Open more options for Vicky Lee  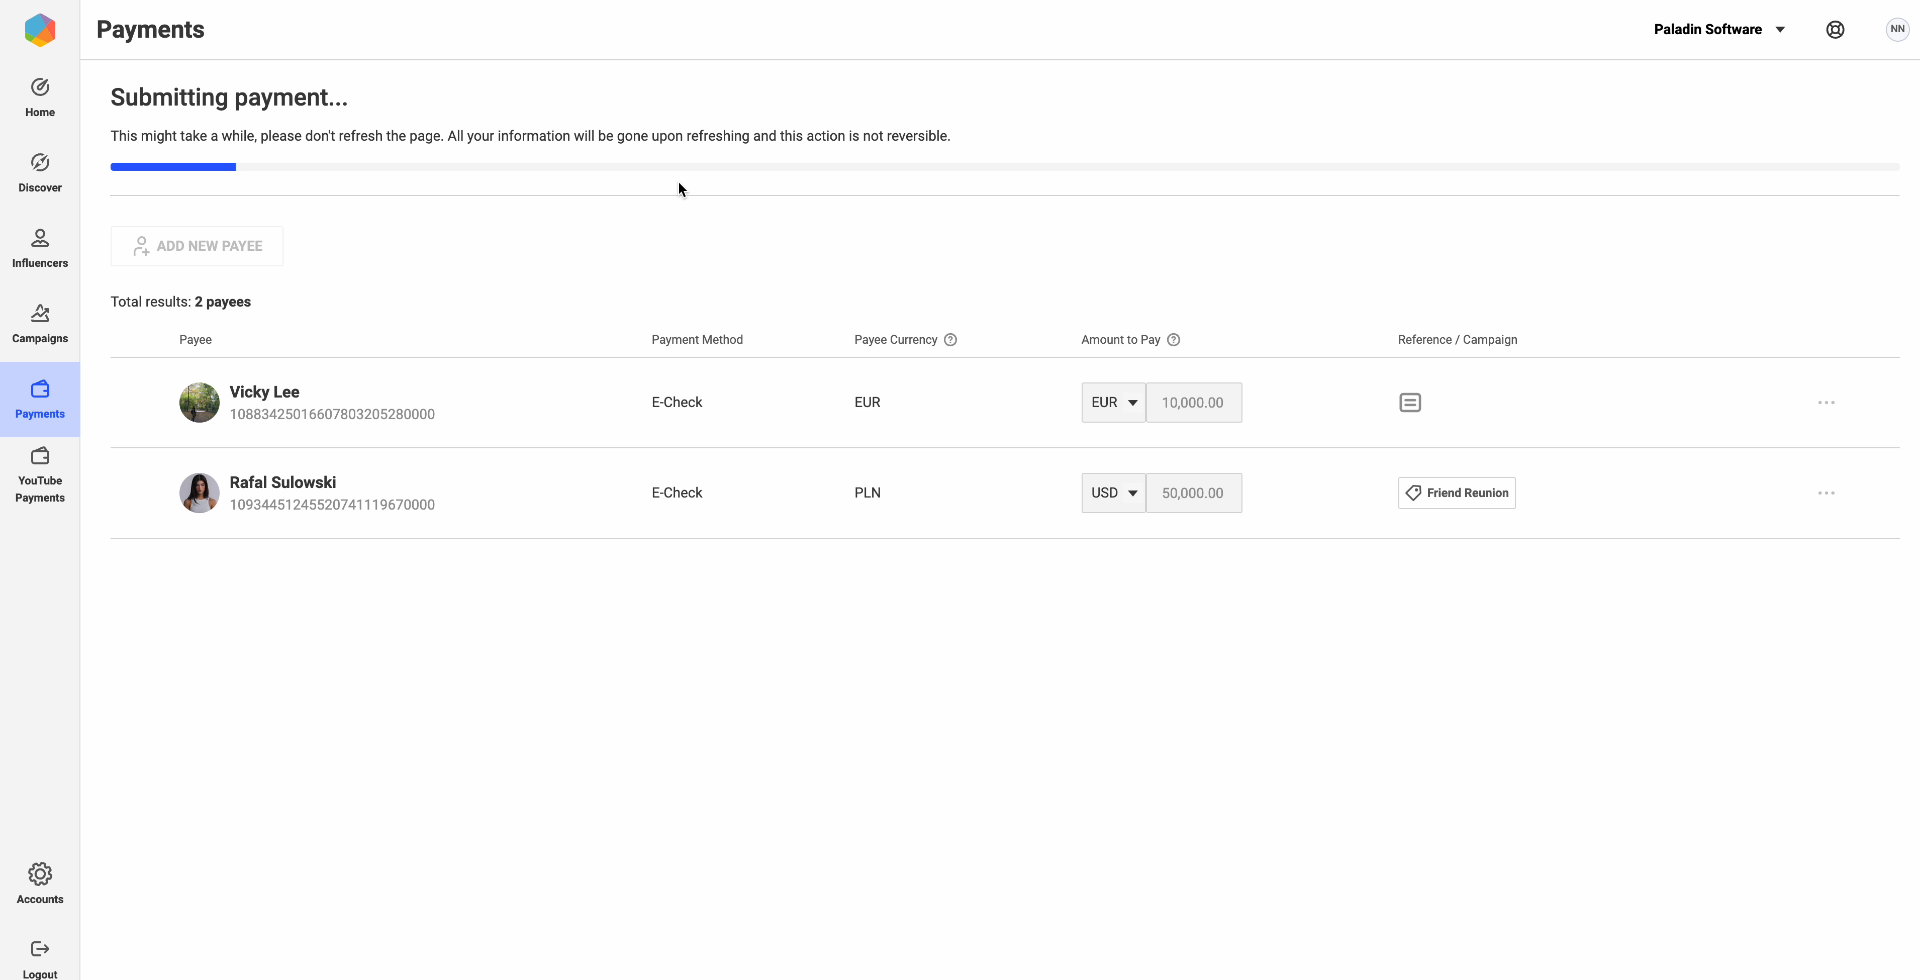tap(1826, 403)
